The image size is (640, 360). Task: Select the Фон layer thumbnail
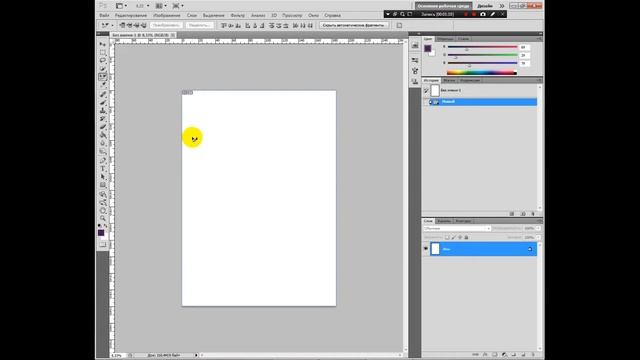tap(436, 249)
